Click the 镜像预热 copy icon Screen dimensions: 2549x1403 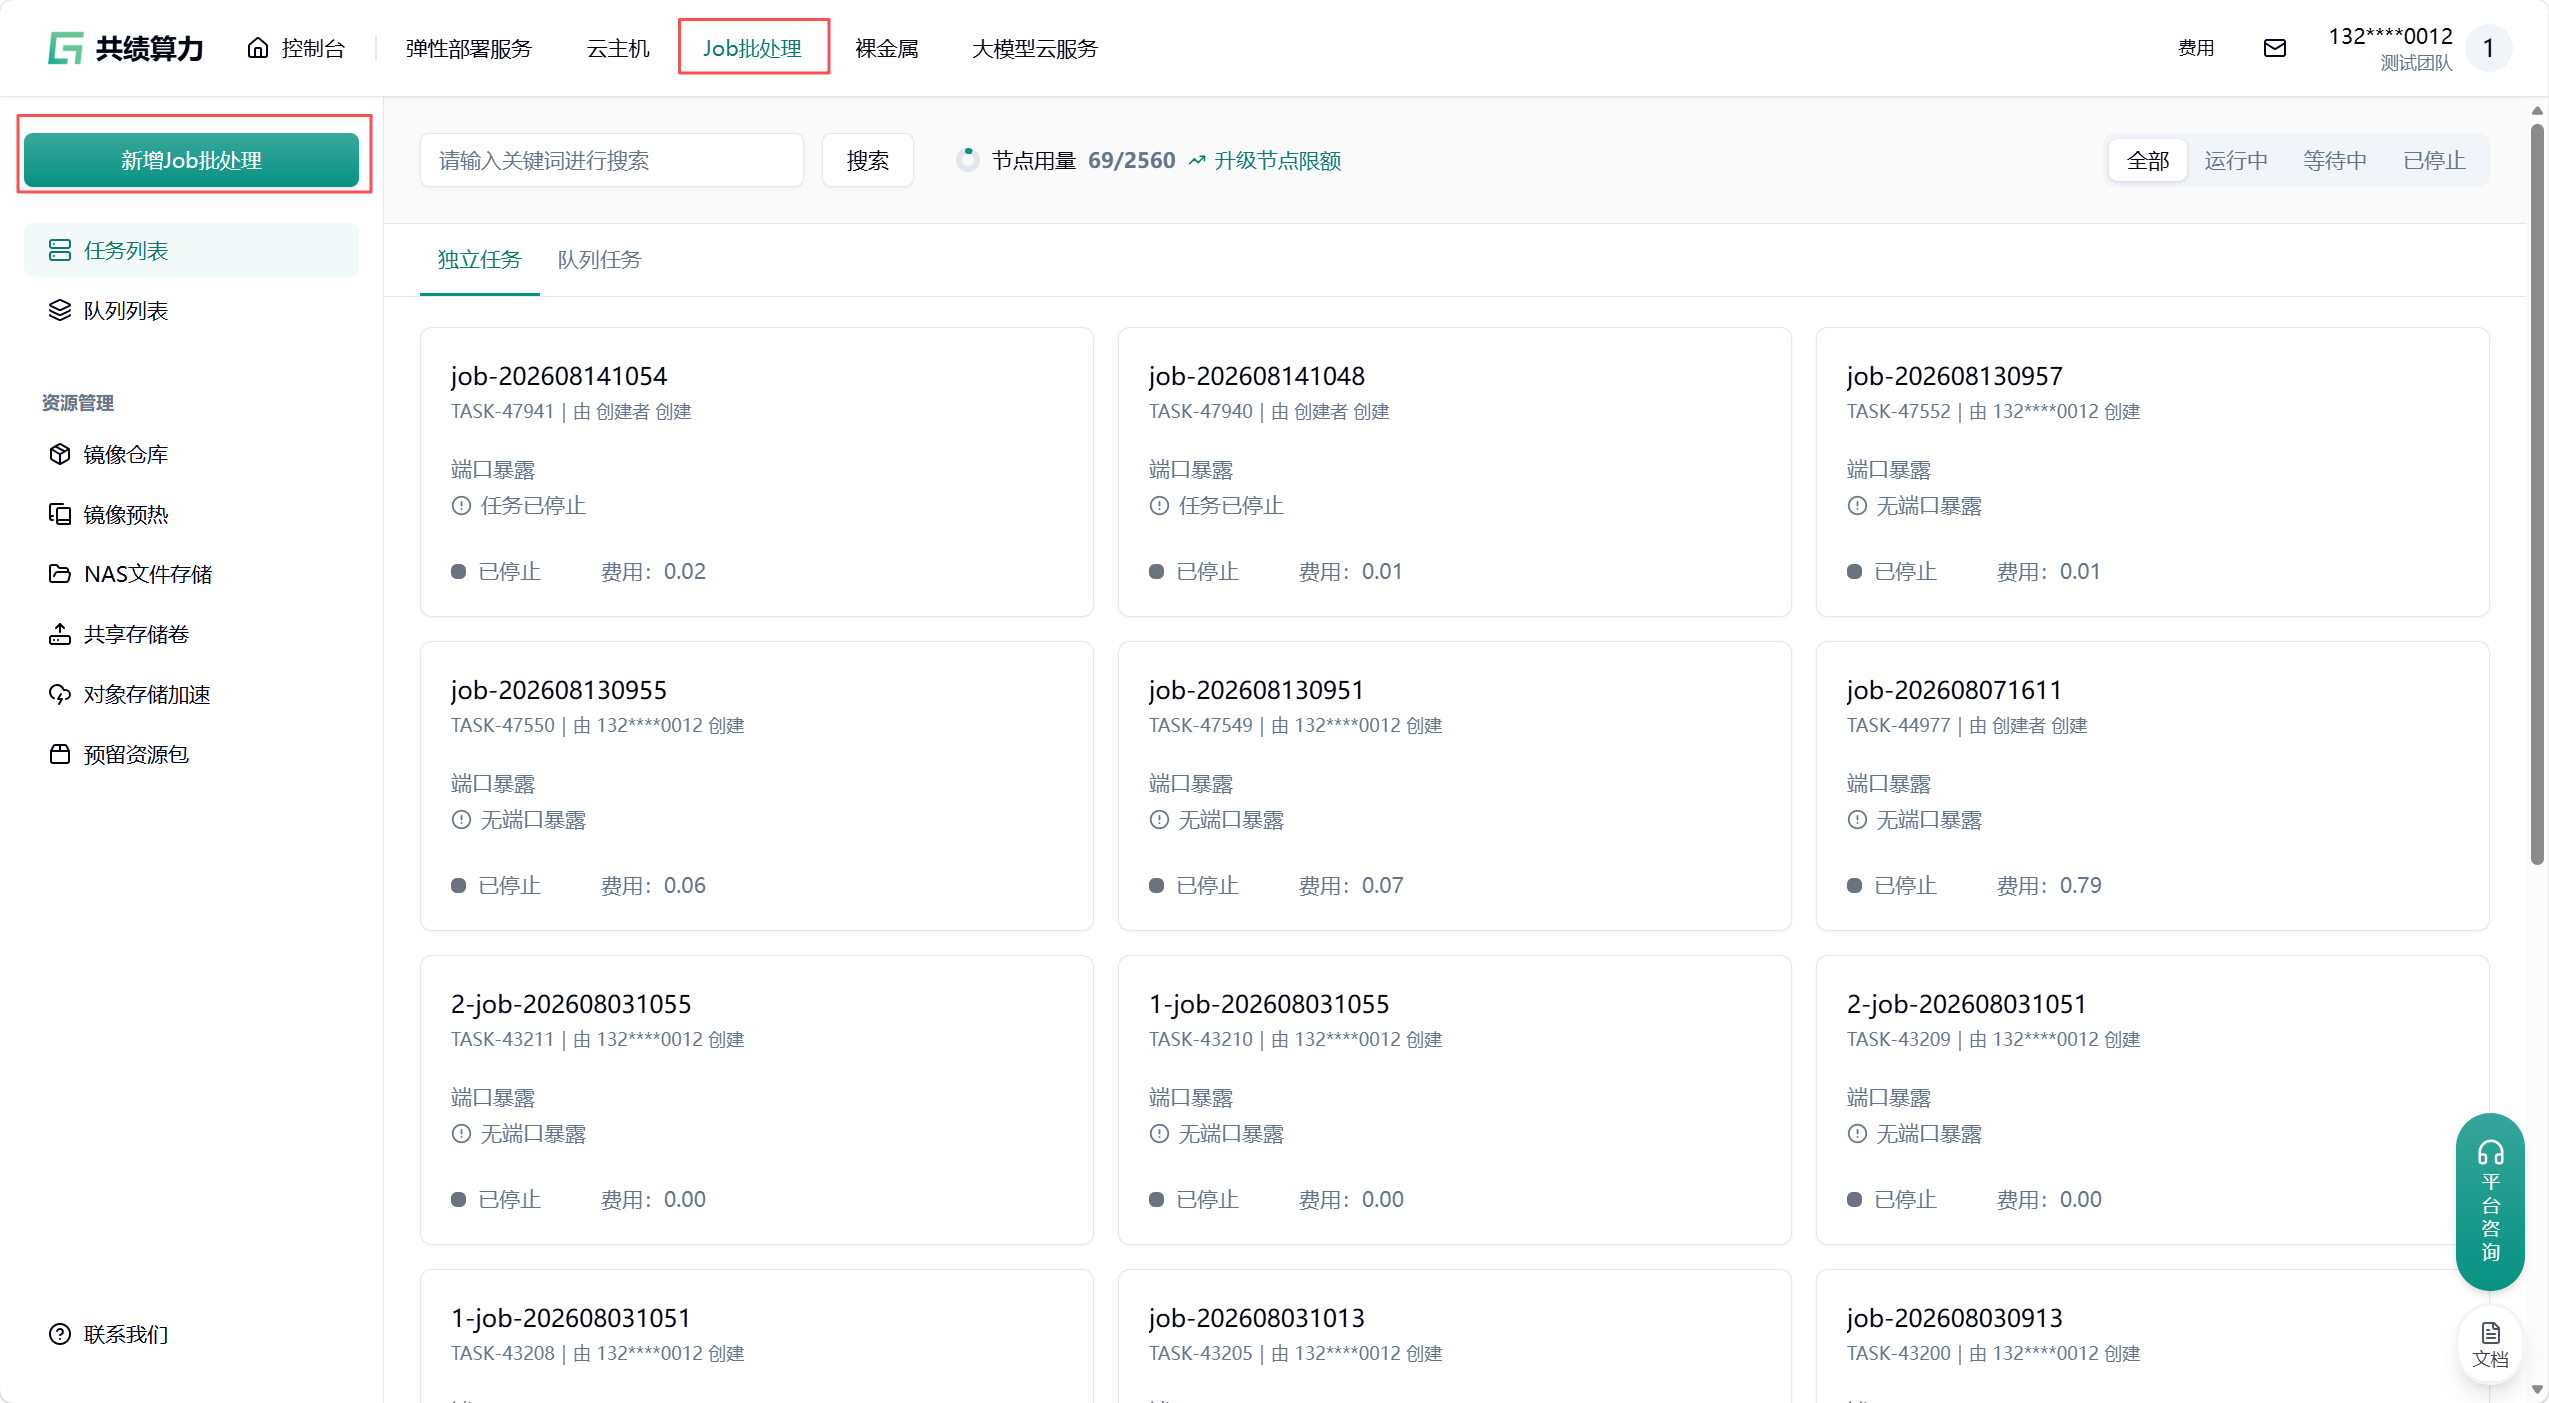(60, 514)
